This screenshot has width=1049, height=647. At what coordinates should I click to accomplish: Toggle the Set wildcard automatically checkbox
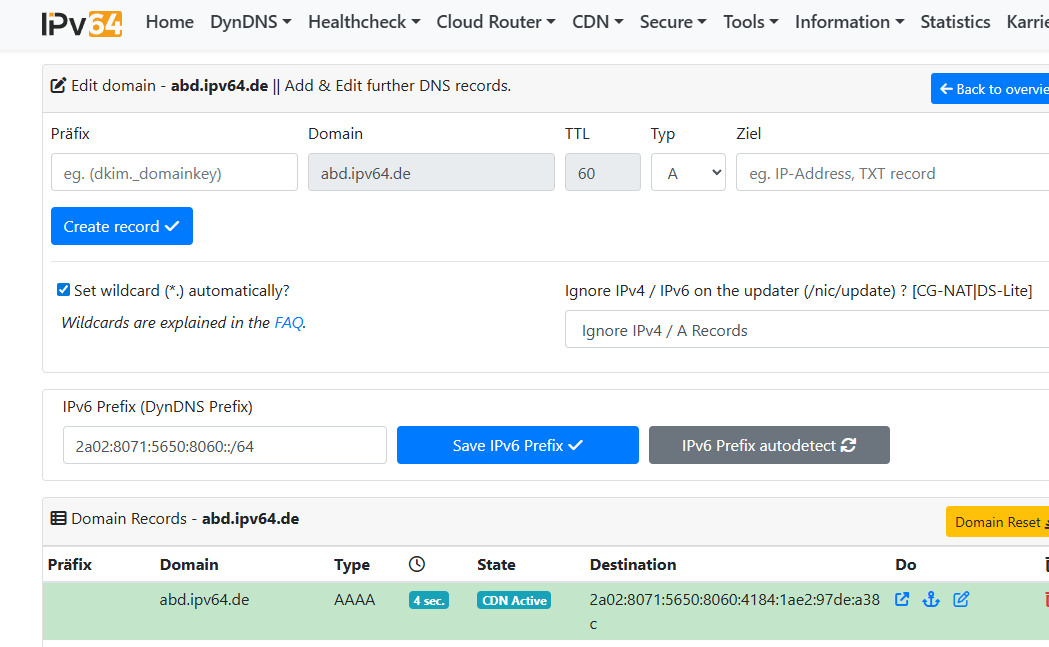(x=64, y=290)
